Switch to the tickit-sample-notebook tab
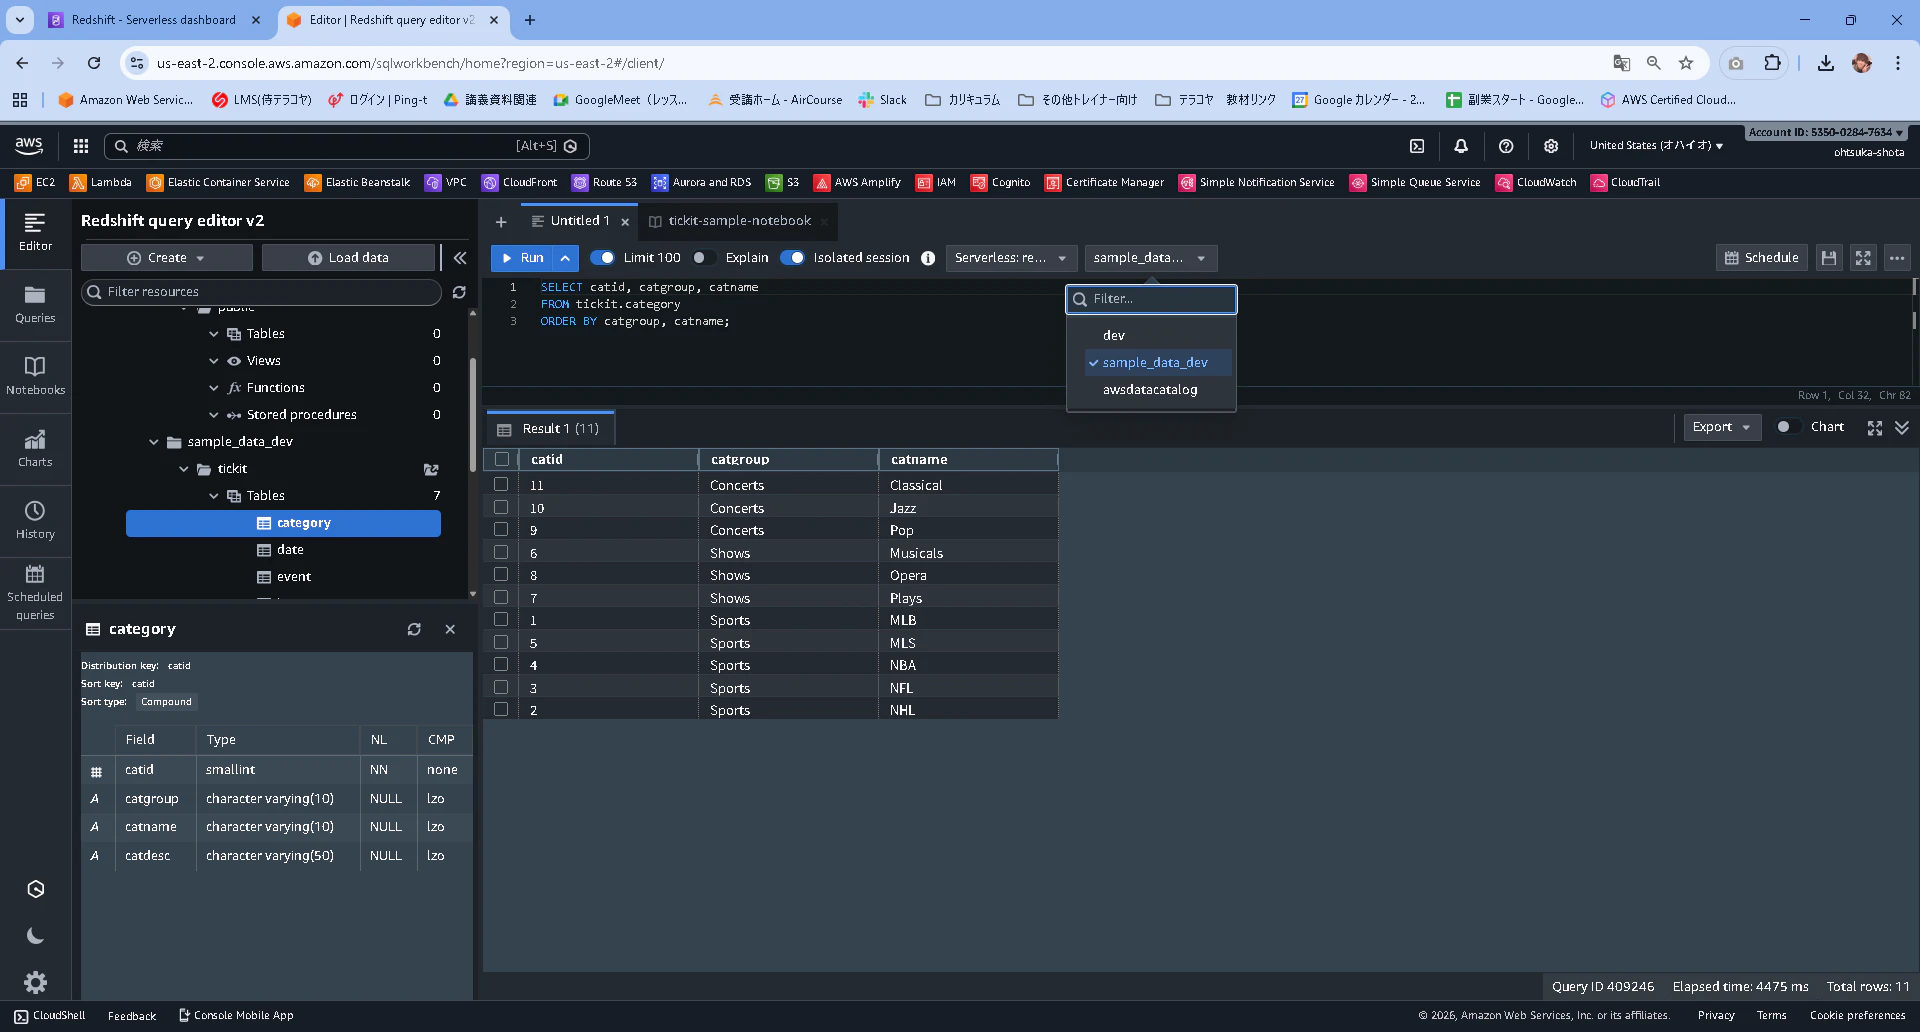Image resolution: width=1920 pixels, height=1032 pixels. pos(739,221)
